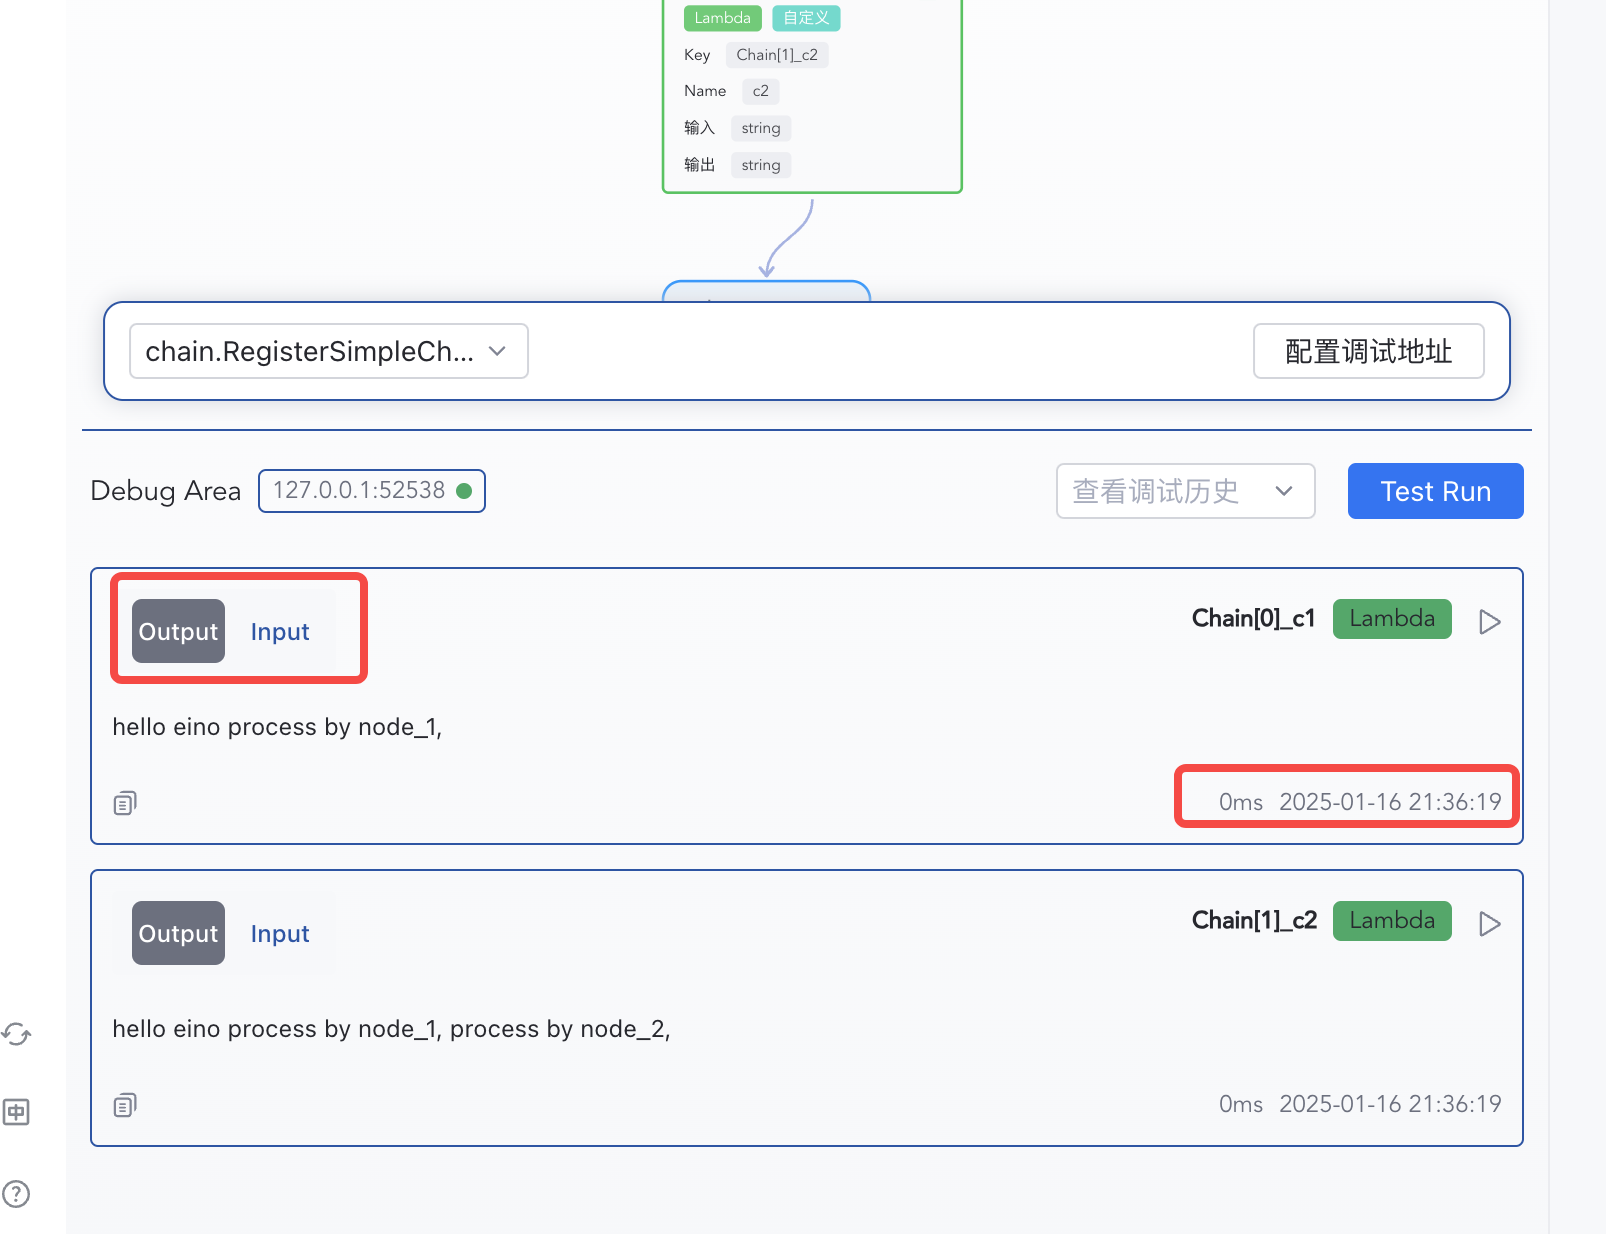Open the chain.RegisterSimpleCh... dropdown
Image resolution: width=1606 pixels, height=1234 pixels.
click(328, 352)
